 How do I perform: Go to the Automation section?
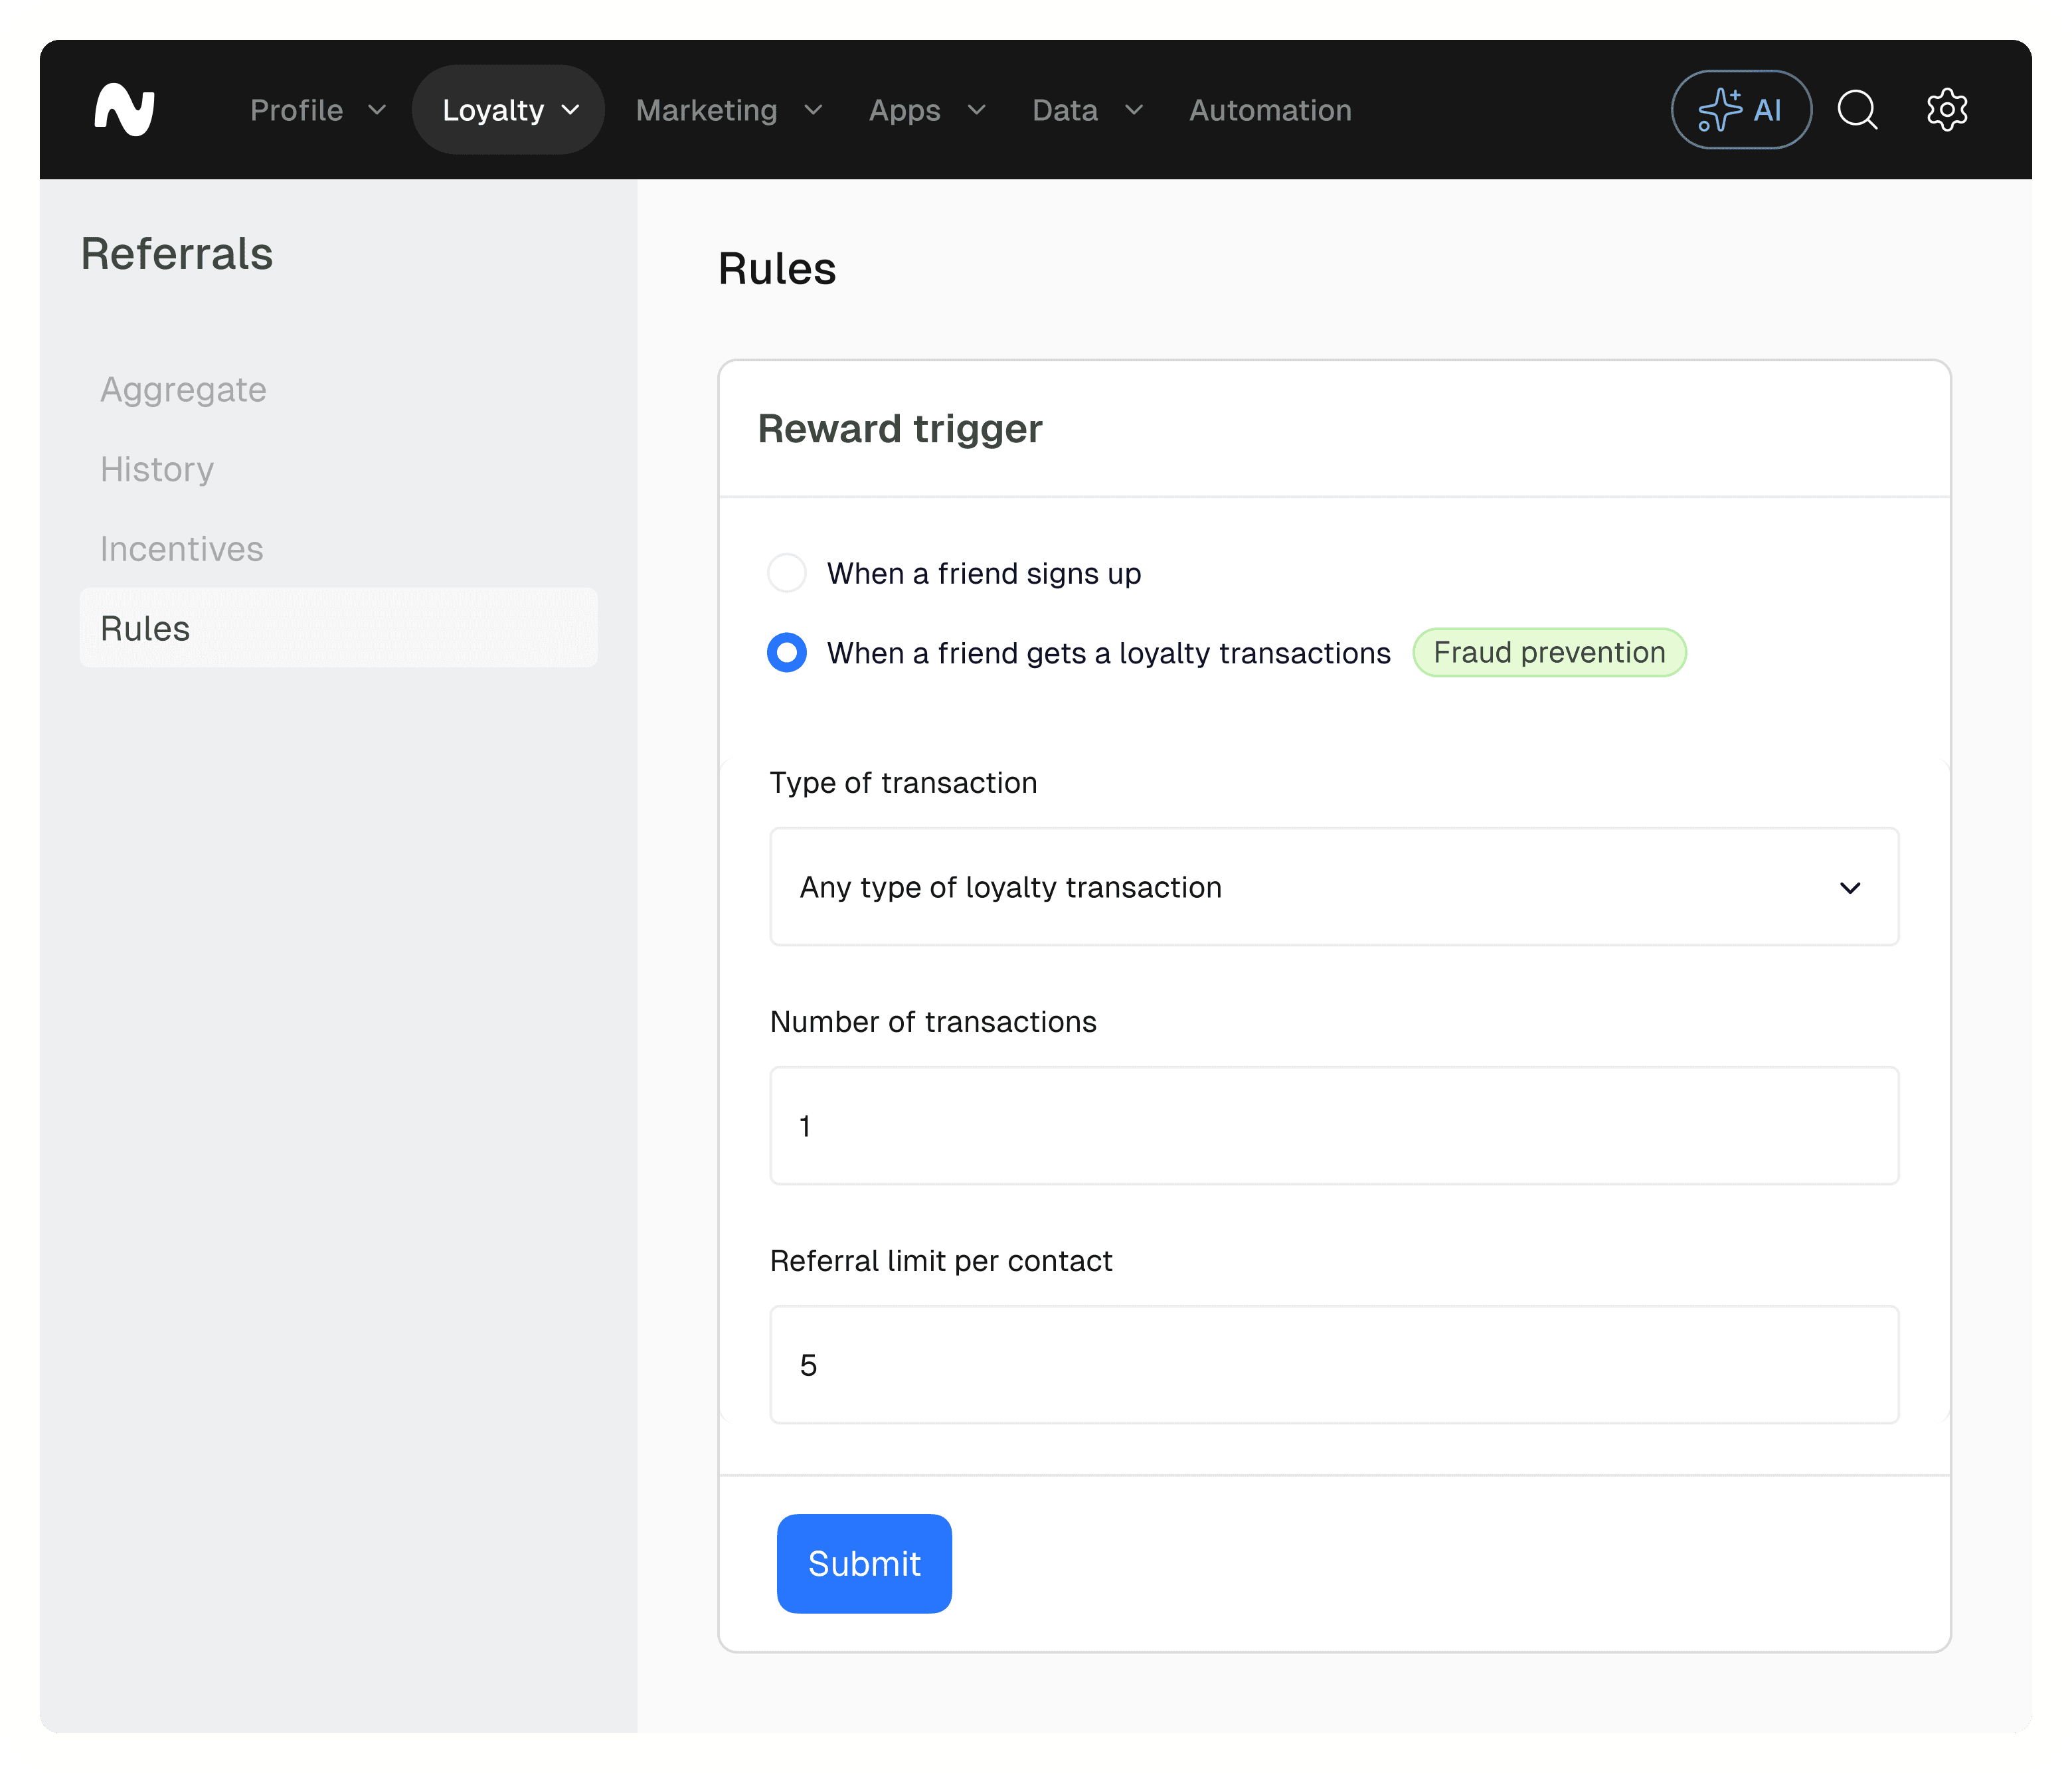pyautogui.click(x=1269, y=110)
